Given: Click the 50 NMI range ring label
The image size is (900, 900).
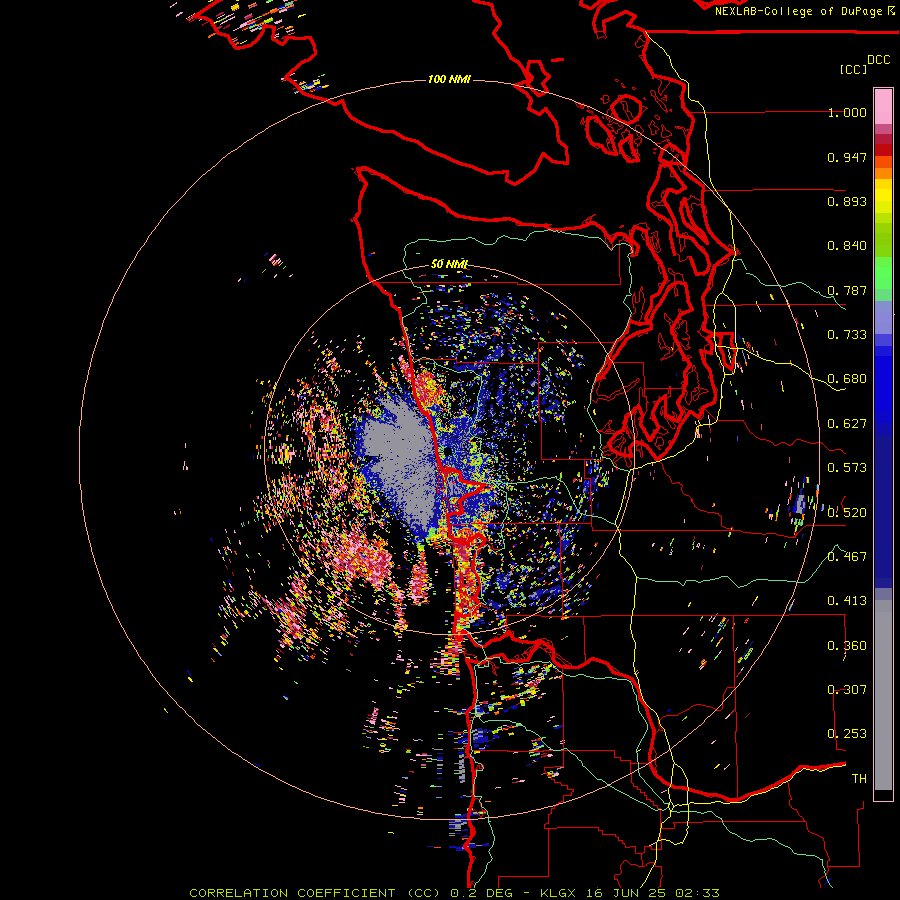Looking at the screenshot, I should coord(449,264).
